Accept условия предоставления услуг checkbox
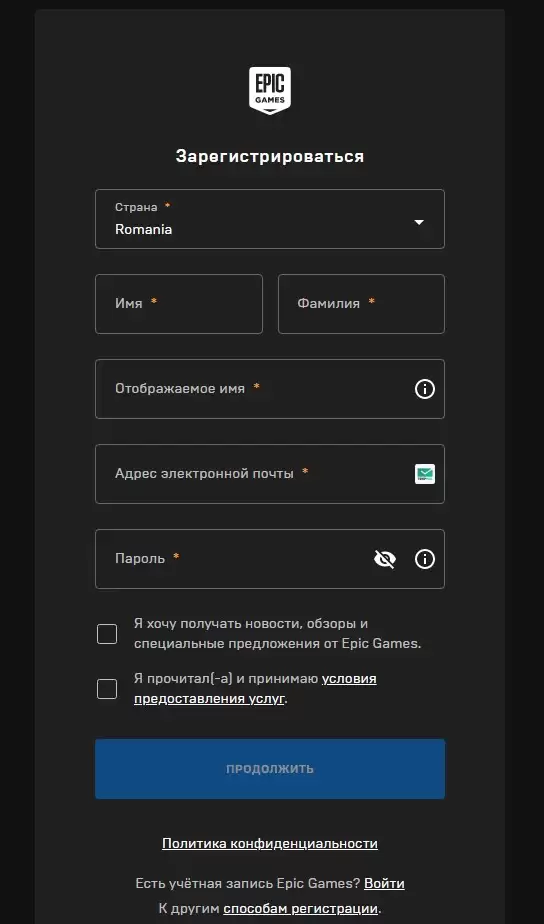Screen dimensions: 544x924 pos(107,689)
